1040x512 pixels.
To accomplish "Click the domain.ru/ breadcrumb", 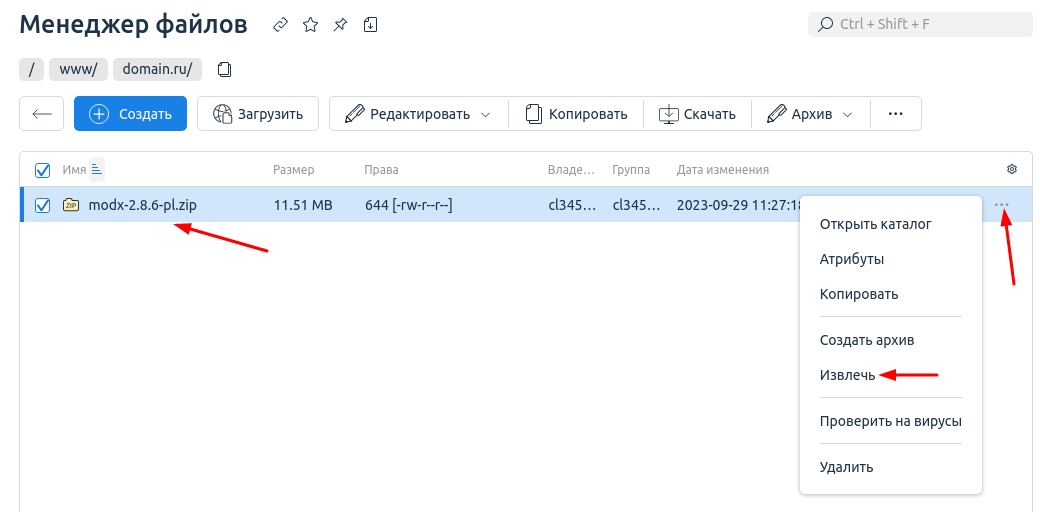I will click(x=157, y=69).
